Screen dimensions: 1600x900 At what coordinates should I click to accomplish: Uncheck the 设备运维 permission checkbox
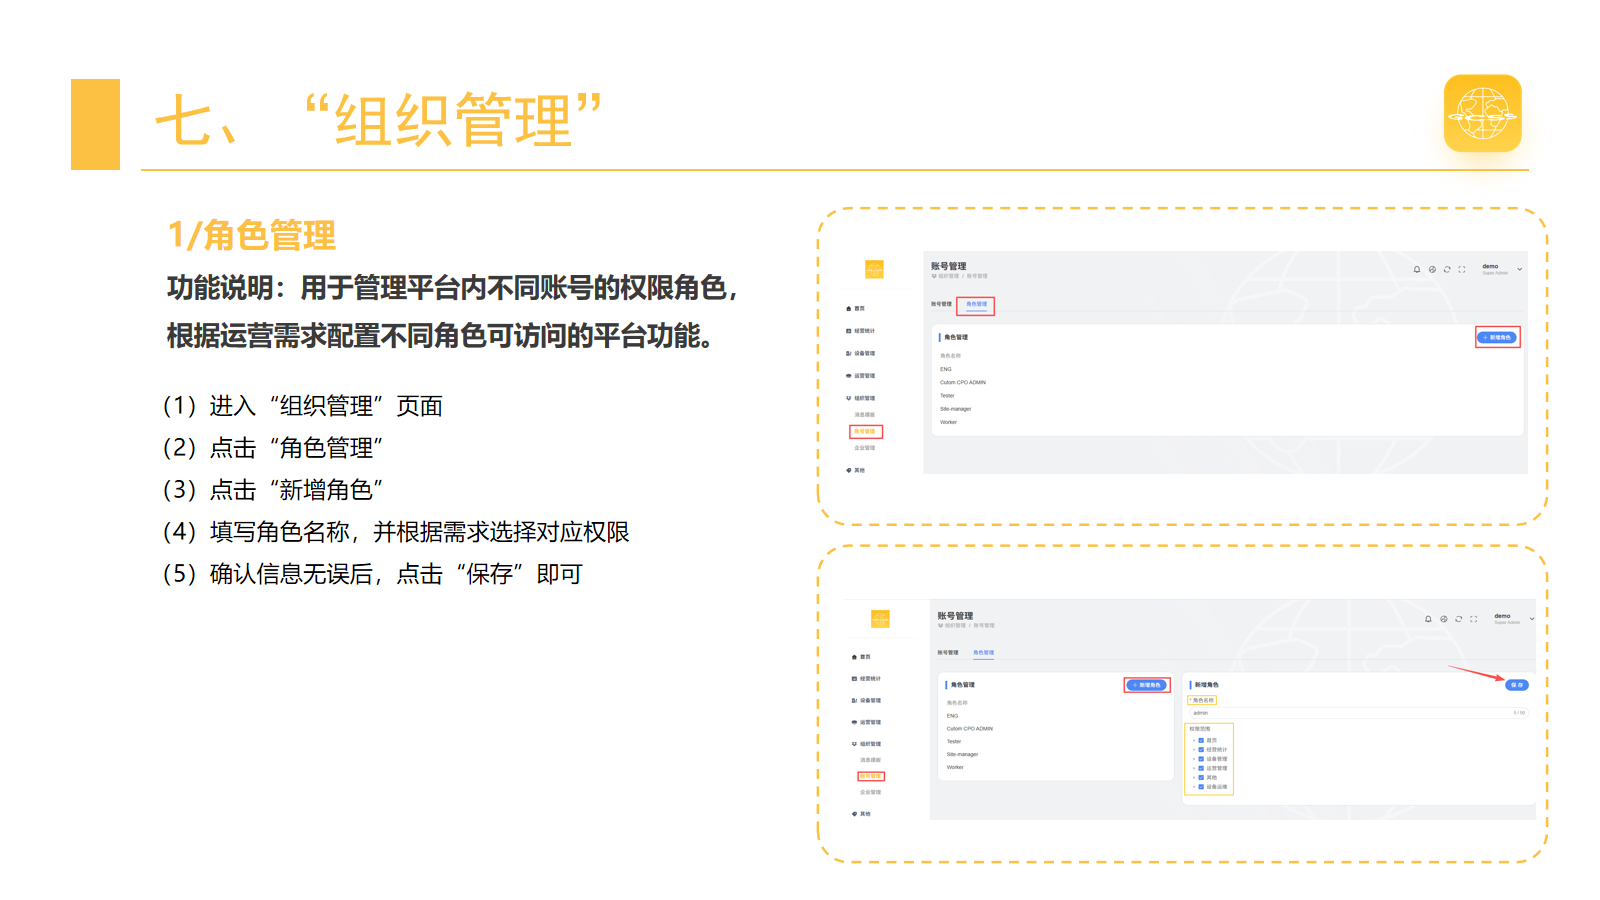[1201, 787]
